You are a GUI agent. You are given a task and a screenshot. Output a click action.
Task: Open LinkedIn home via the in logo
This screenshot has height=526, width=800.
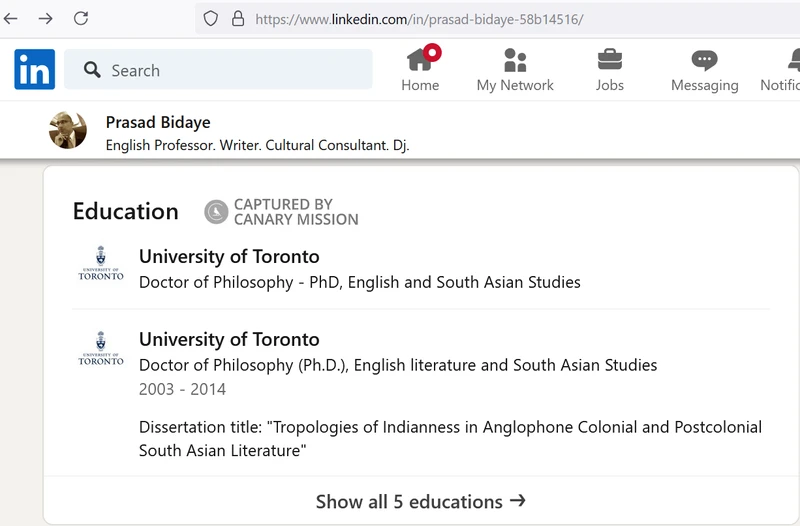pos(35,69)
